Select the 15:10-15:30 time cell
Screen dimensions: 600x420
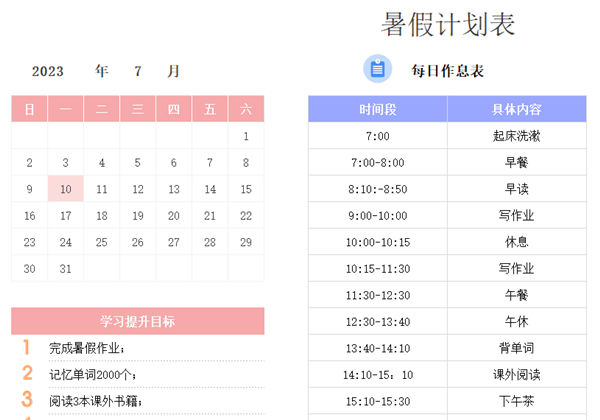point(378,401)
